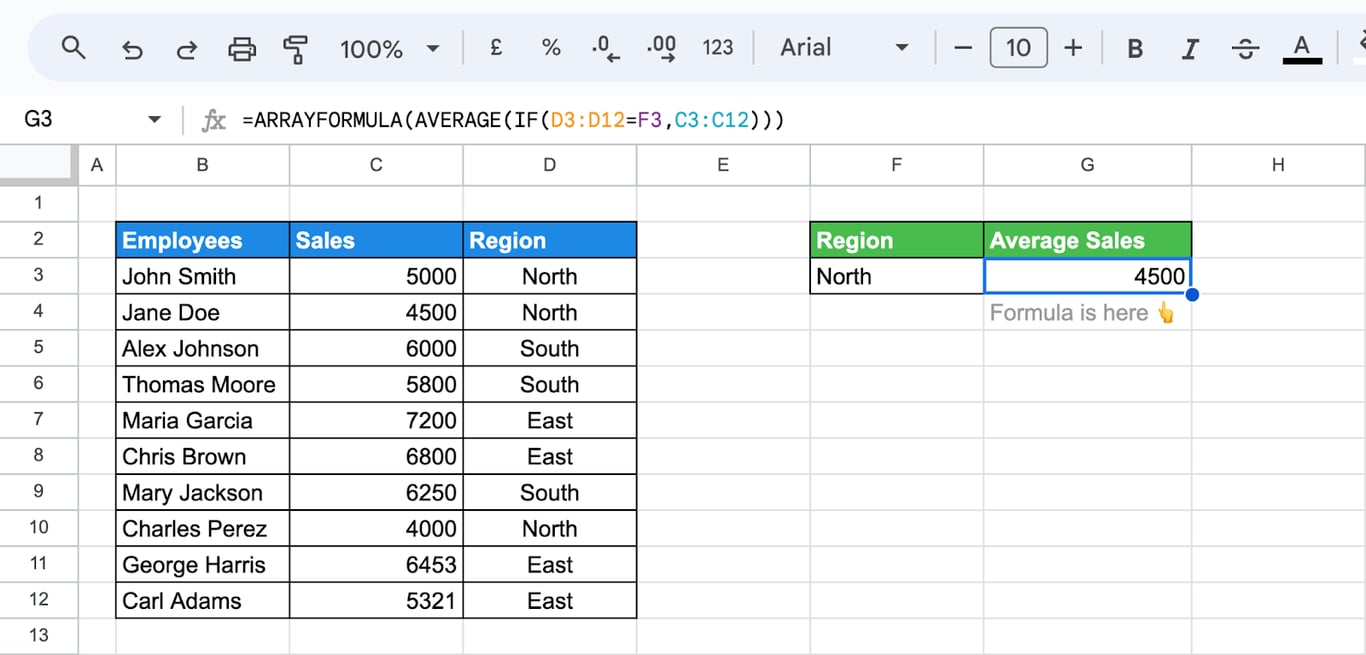Select column D header
Viewport: 1366px width, 655px height.
[x=550, y=165]
